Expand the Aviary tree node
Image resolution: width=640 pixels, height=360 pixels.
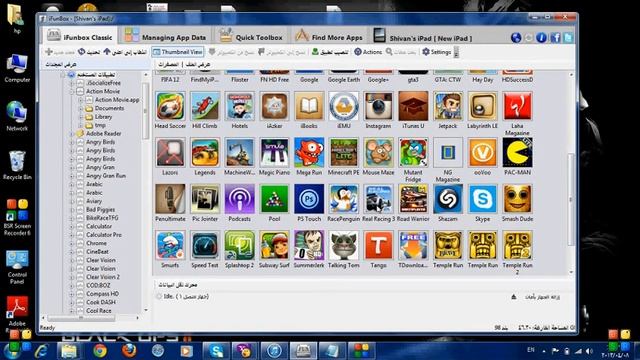72,201
